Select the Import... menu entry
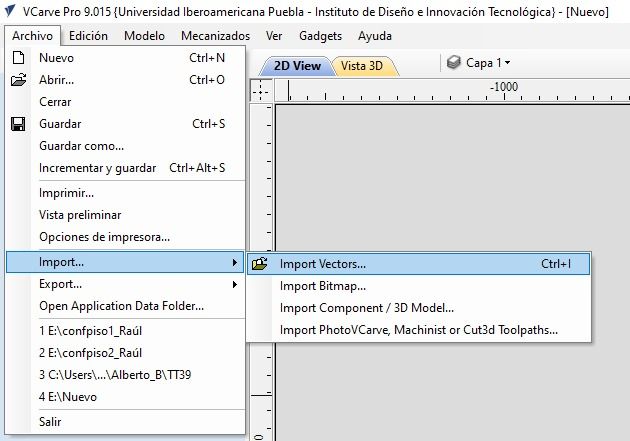 pos(125,262)
